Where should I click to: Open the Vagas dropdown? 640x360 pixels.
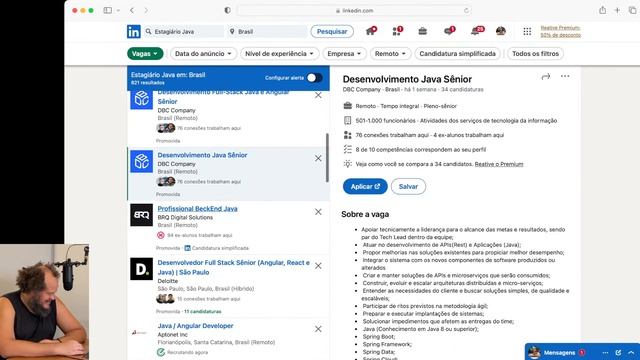pyautogui.click(x=145, y=53)
